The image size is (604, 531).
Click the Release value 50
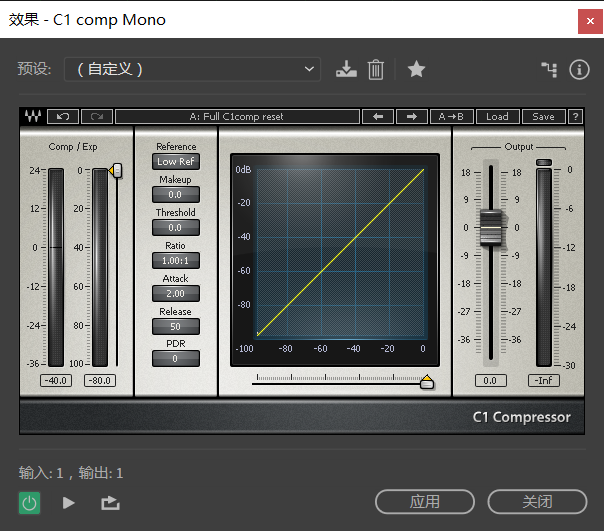pyautogui.click(x=176, y=326)
